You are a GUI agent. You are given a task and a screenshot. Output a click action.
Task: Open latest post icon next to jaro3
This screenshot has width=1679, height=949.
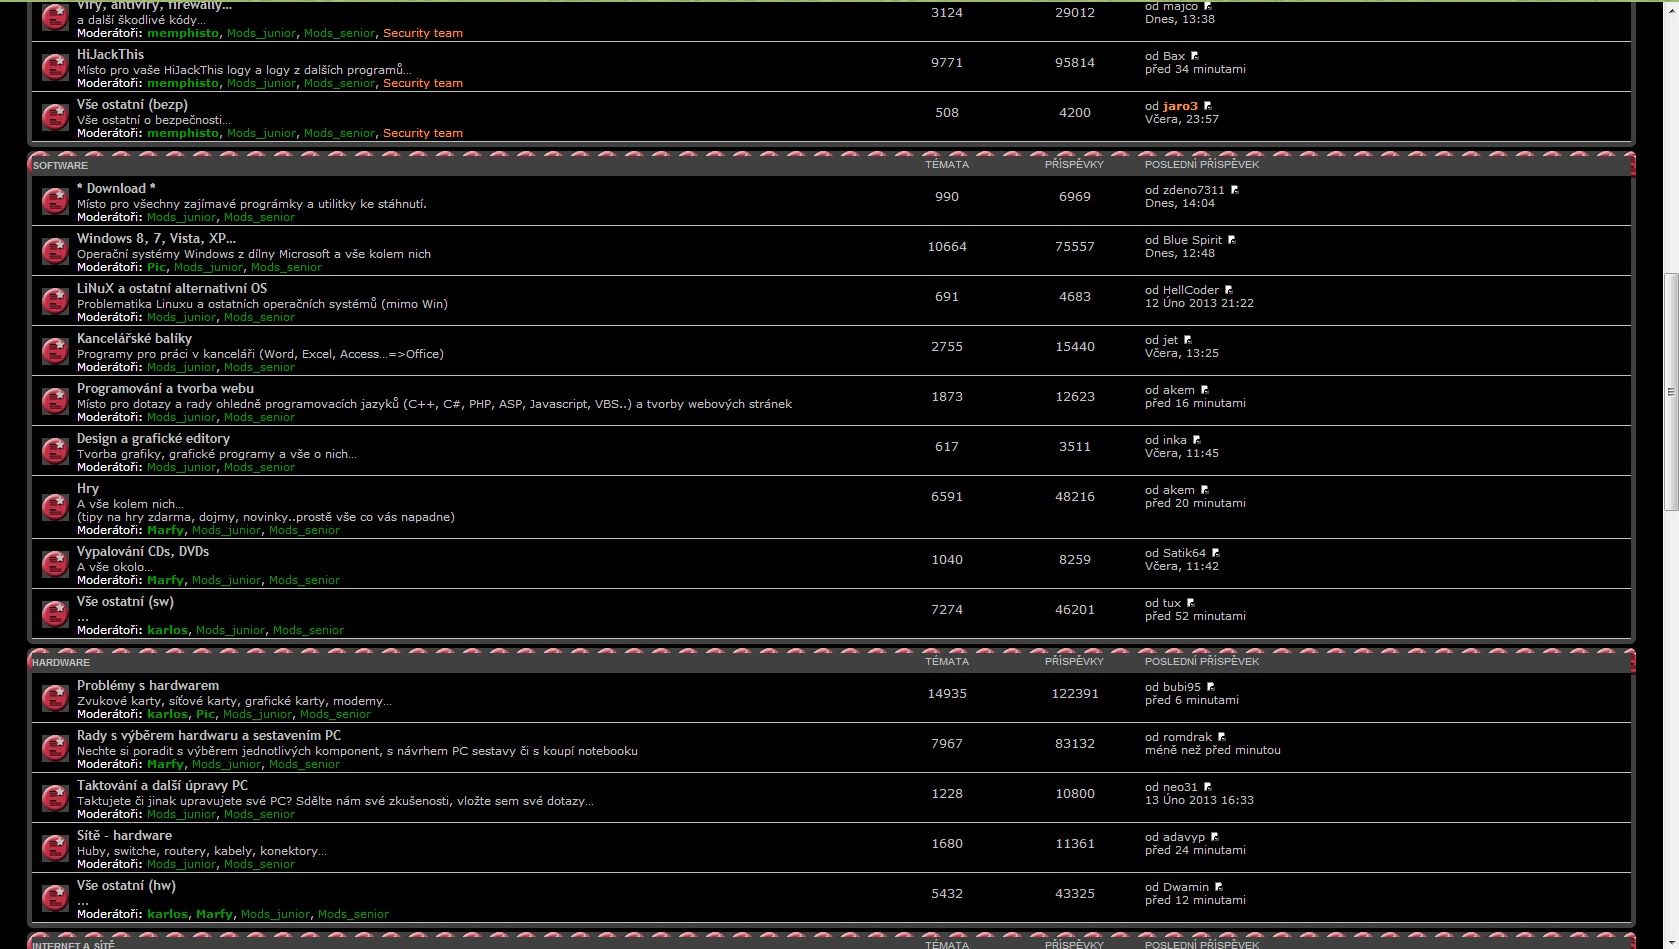[x=1208, y=106]
